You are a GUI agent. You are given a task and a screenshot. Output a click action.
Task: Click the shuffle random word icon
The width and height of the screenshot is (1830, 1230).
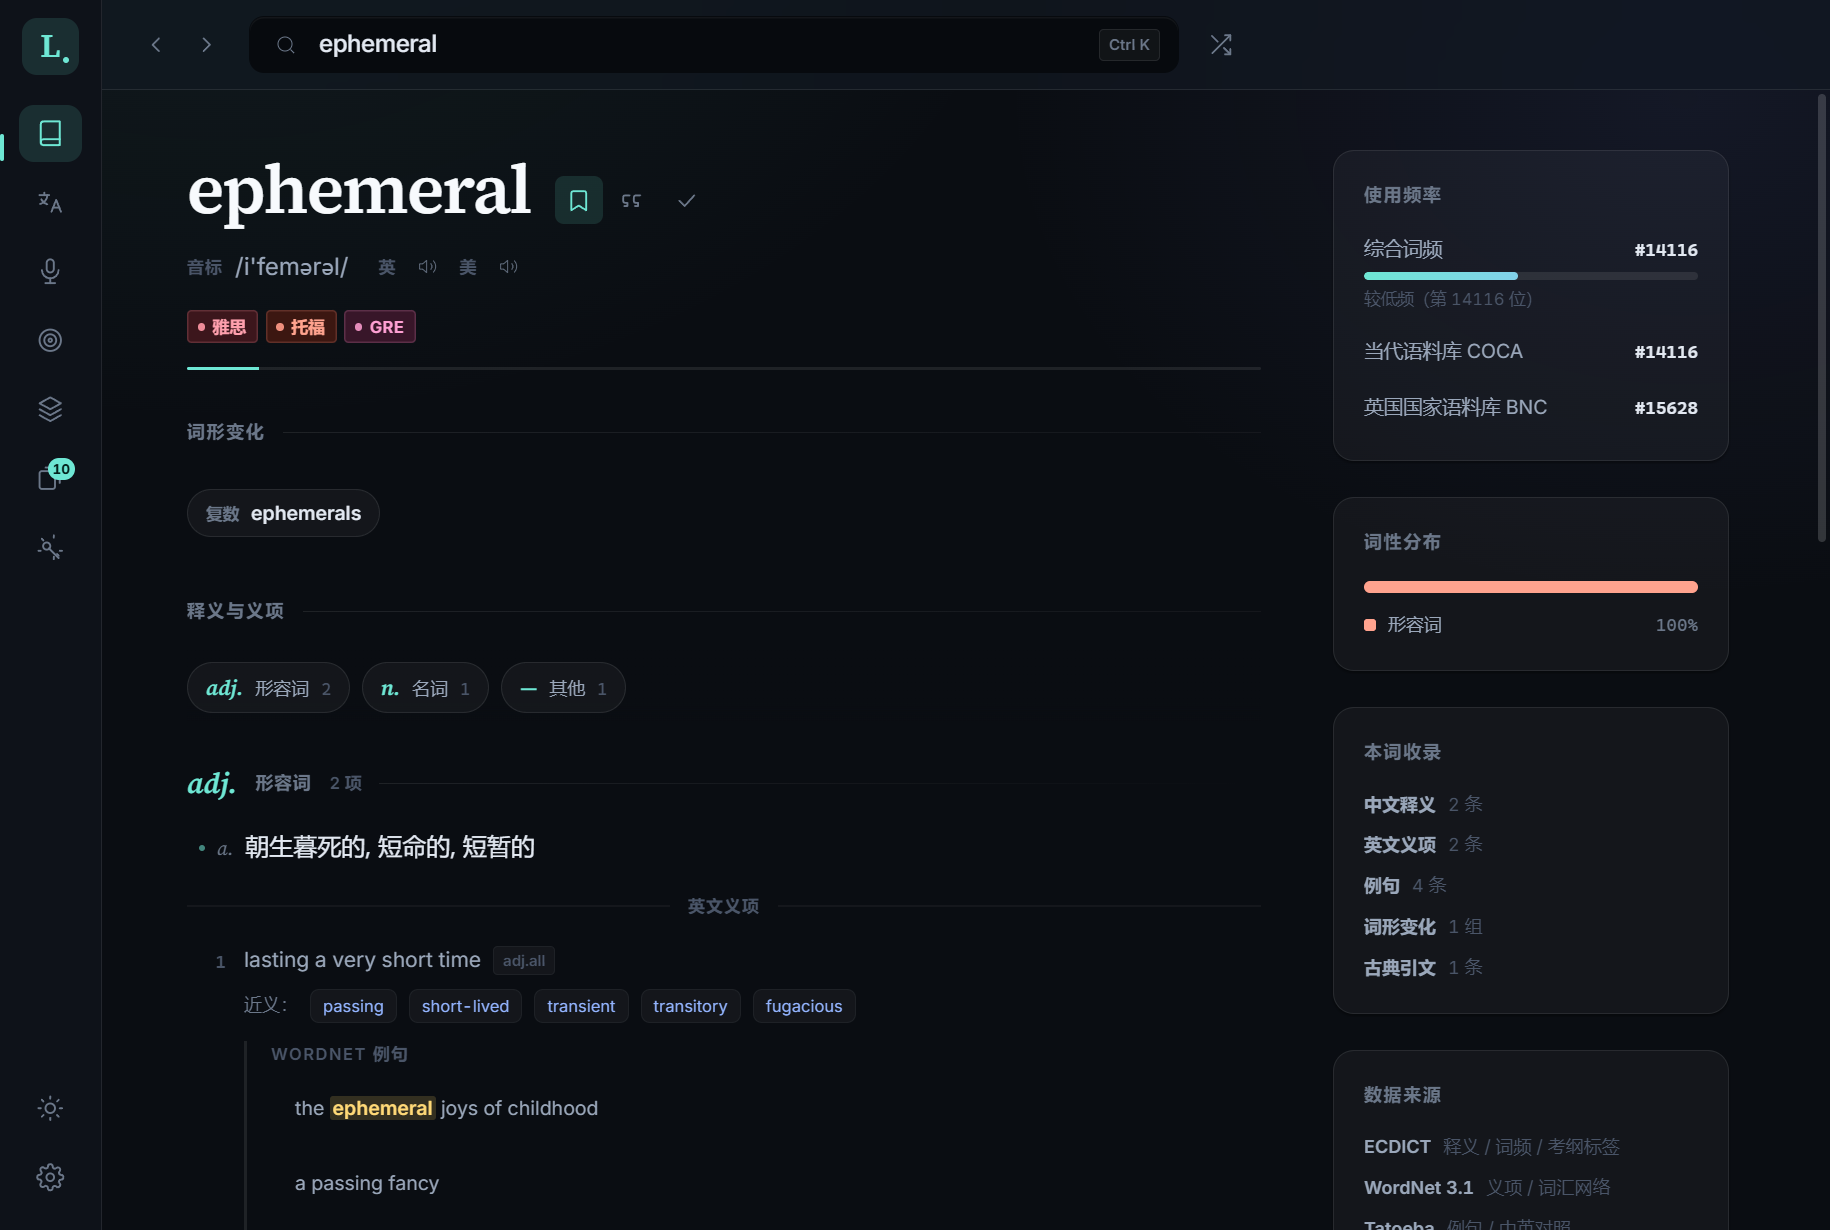click(x=1221, y=45)
